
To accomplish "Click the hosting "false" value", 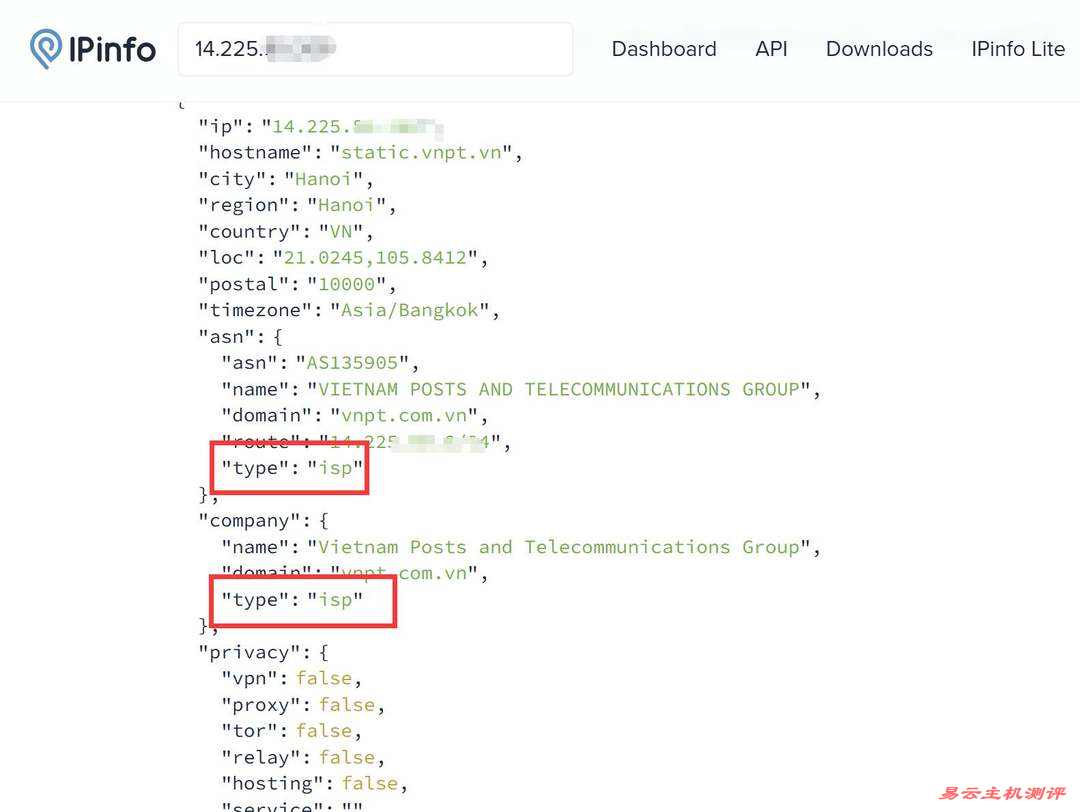I will point(370,783).
